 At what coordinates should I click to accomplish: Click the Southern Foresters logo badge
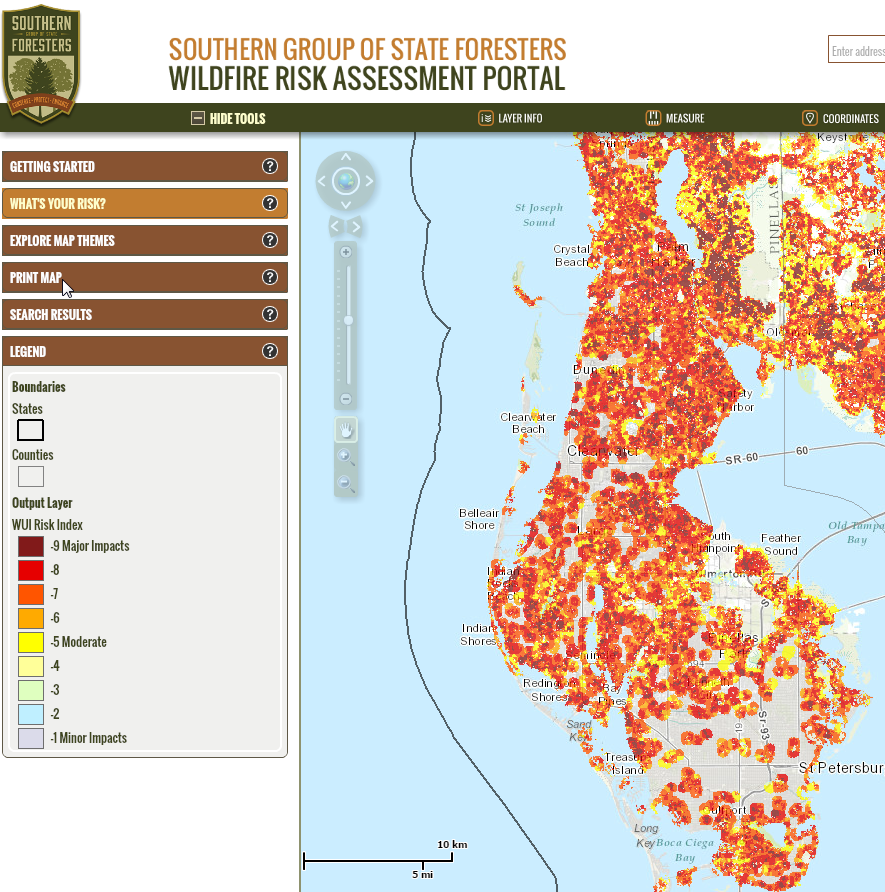[x=41, y=64]
